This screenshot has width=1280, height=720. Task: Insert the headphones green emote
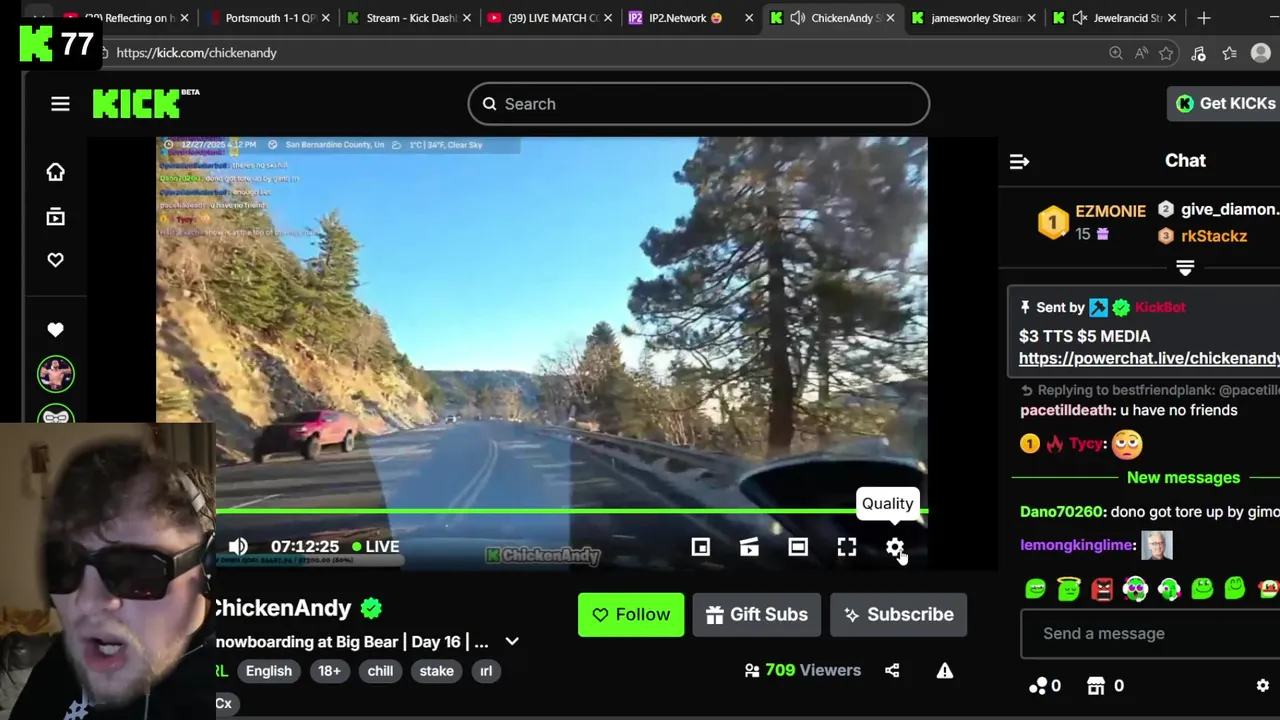[x=1169, y=589]
